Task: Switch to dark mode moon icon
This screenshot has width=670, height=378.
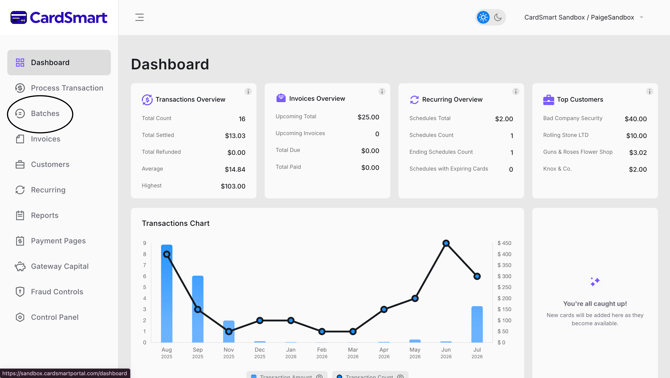Action: click(x=498, y=18)
